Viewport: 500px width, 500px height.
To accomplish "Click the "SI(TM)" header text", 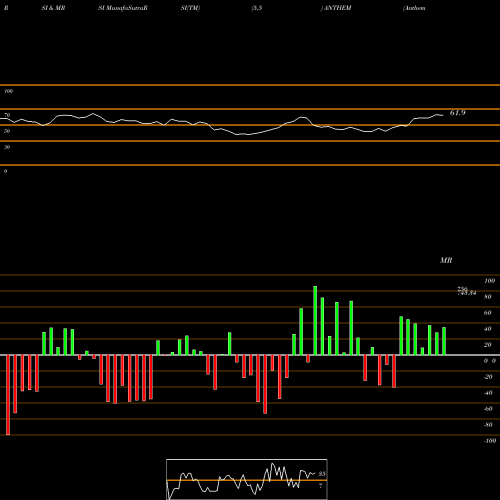I will [x=190, y=8].
